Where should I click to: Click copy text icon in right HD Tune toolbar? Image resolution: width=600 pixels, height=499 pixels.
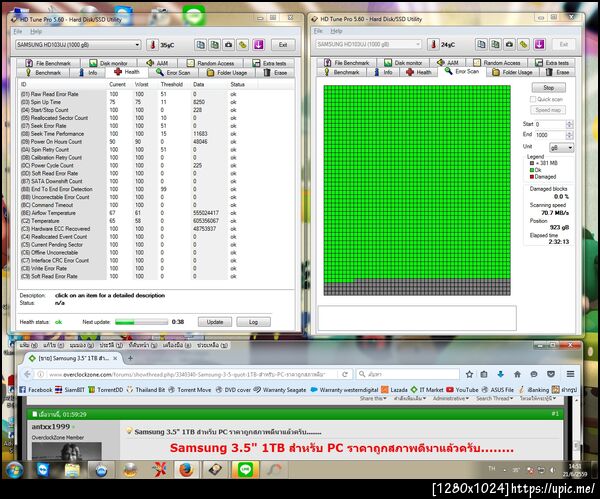pyautogui.click(x=481, y=44)
